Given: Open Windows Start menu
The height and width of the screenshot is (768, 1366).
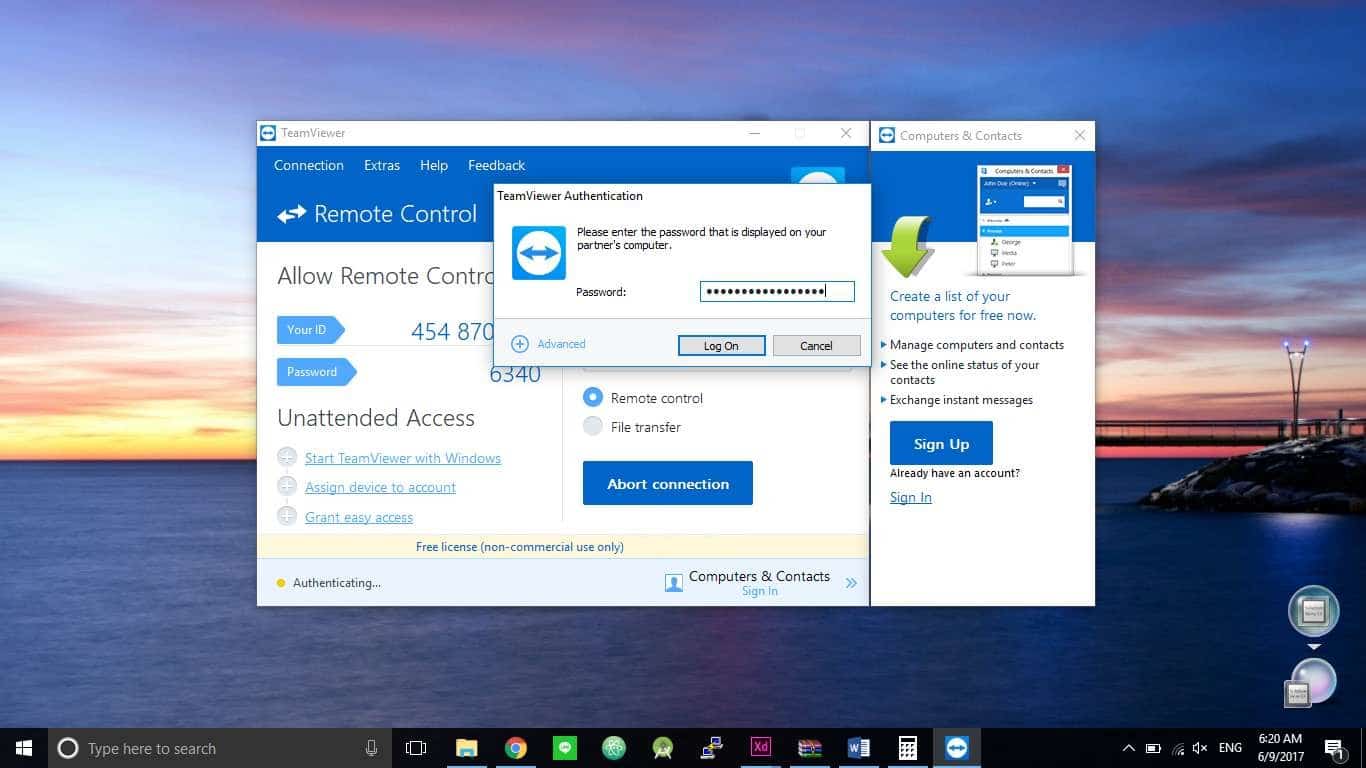Looking at the screenshot, I should point(23,748).
